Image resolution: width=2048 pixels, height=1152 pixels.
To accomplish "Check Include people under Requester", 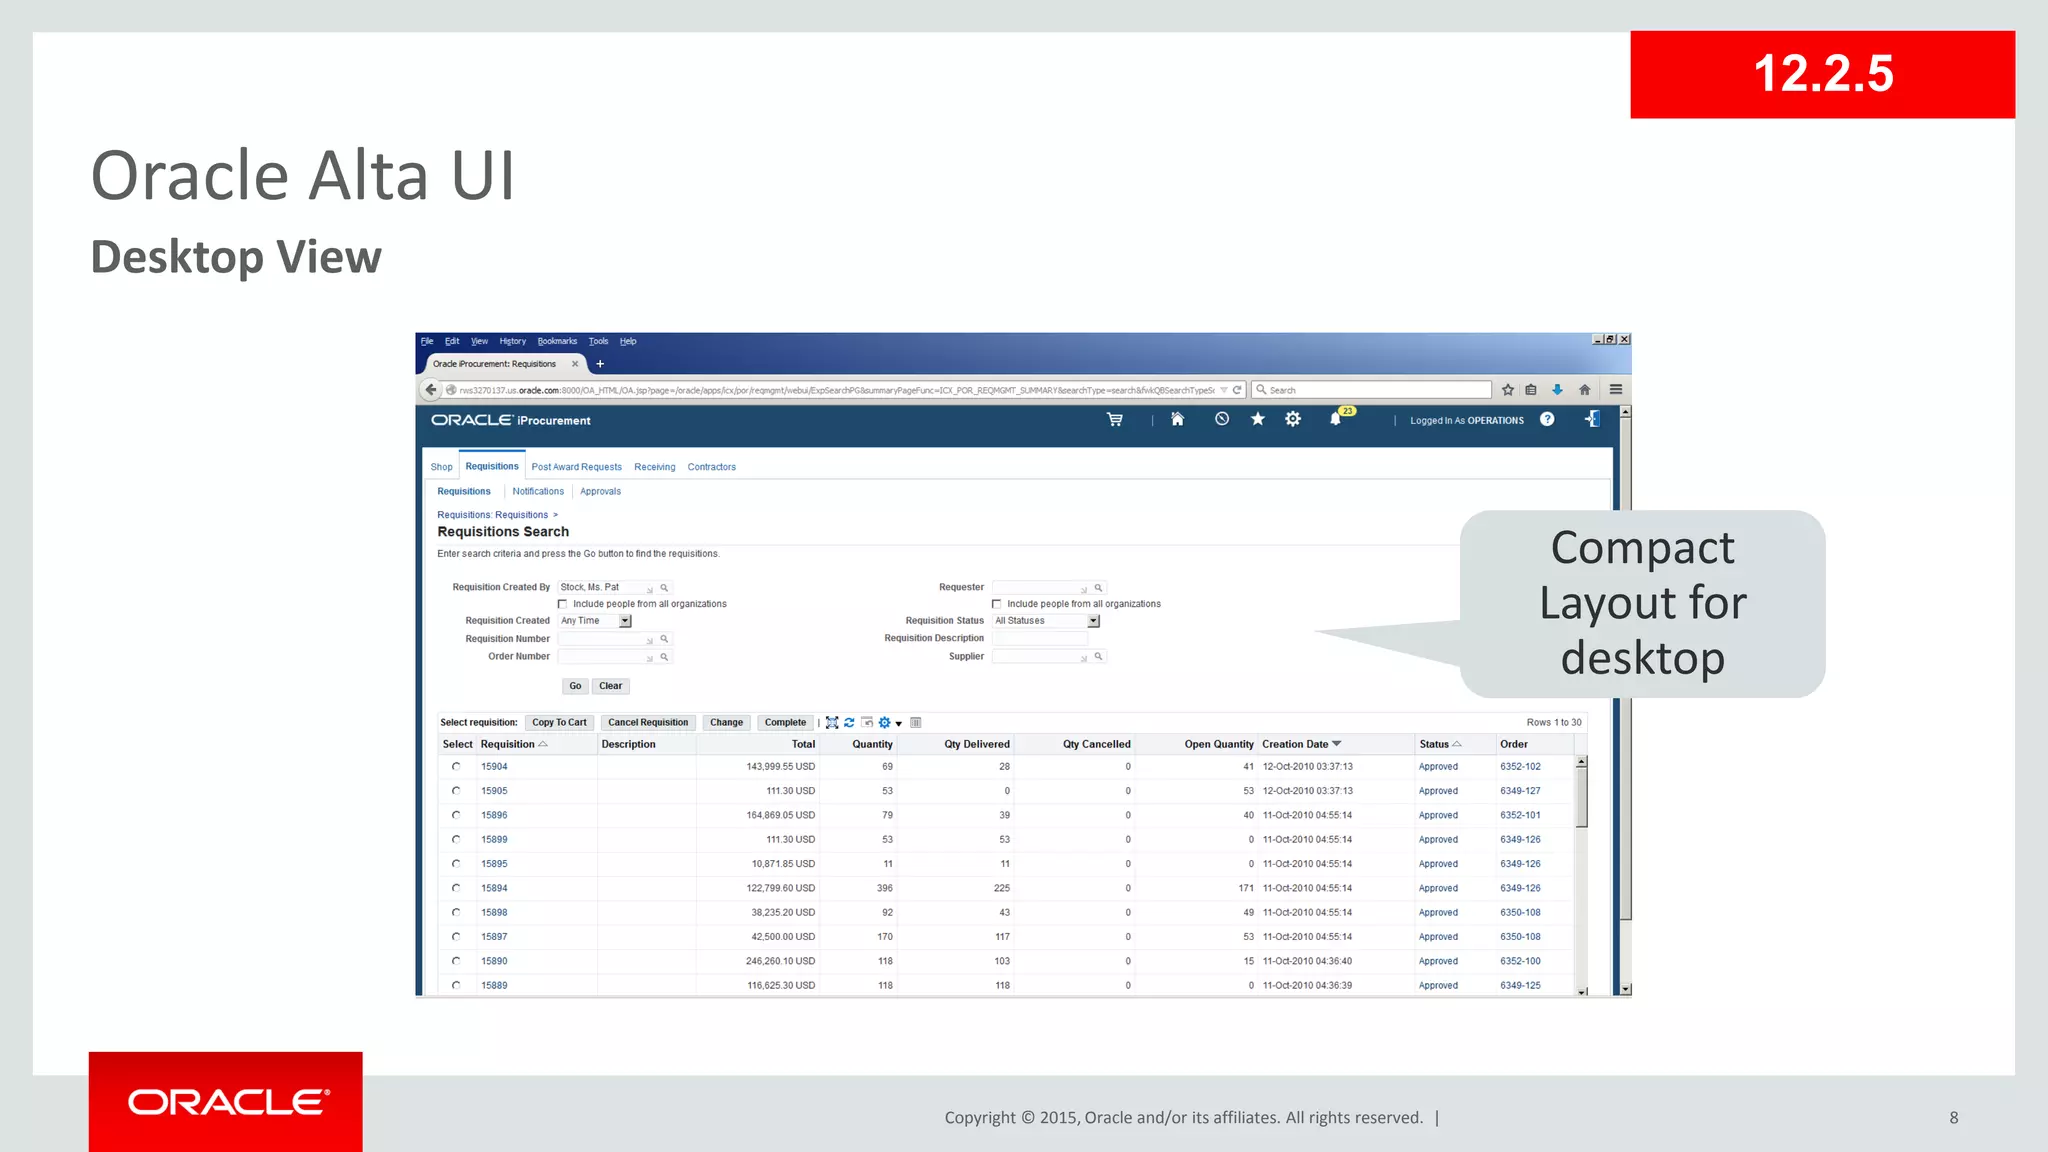I will (x=997, y=604).
